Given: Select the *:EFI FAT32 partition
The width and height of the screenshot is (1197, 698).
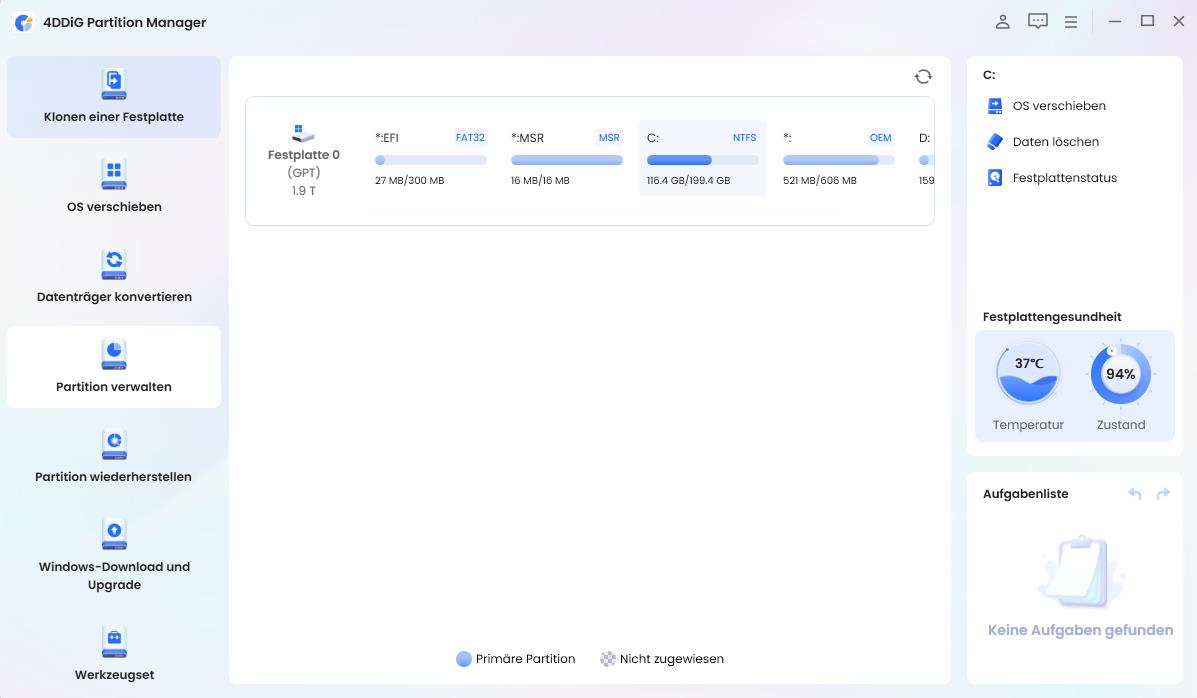Looking at the screenshot, I should (430, 159).
